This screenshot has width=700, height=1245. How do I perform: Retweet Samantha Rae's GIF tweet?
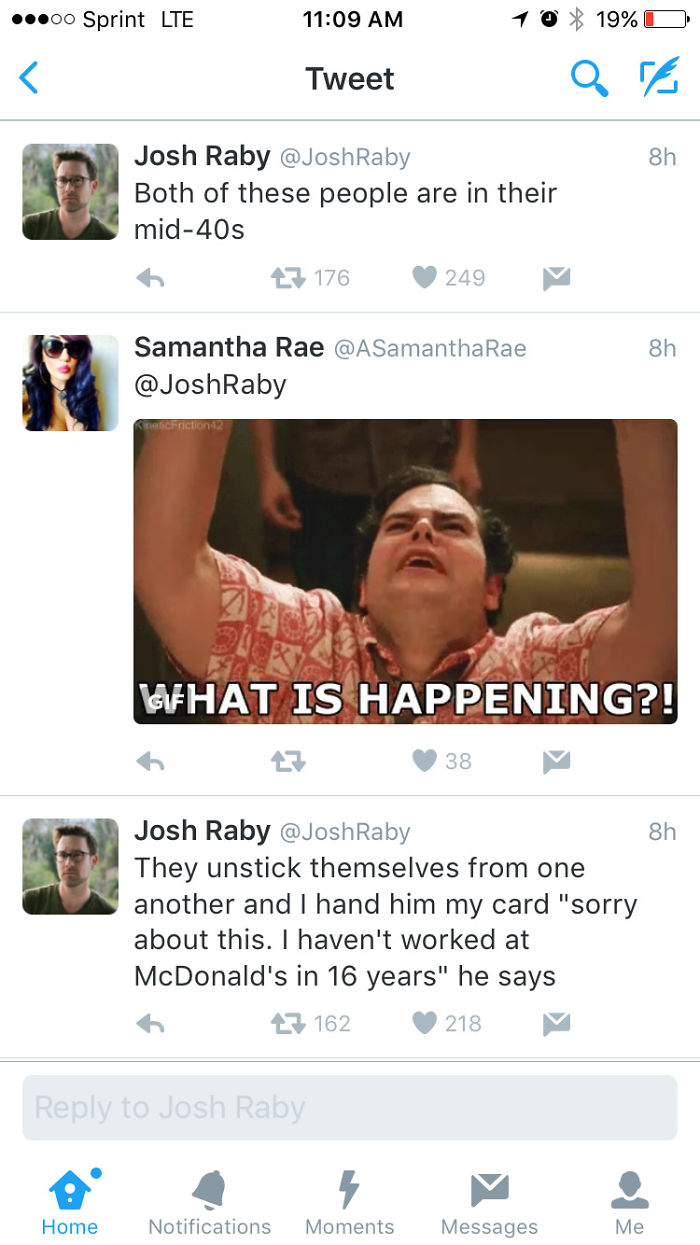(x=287, y=762)
